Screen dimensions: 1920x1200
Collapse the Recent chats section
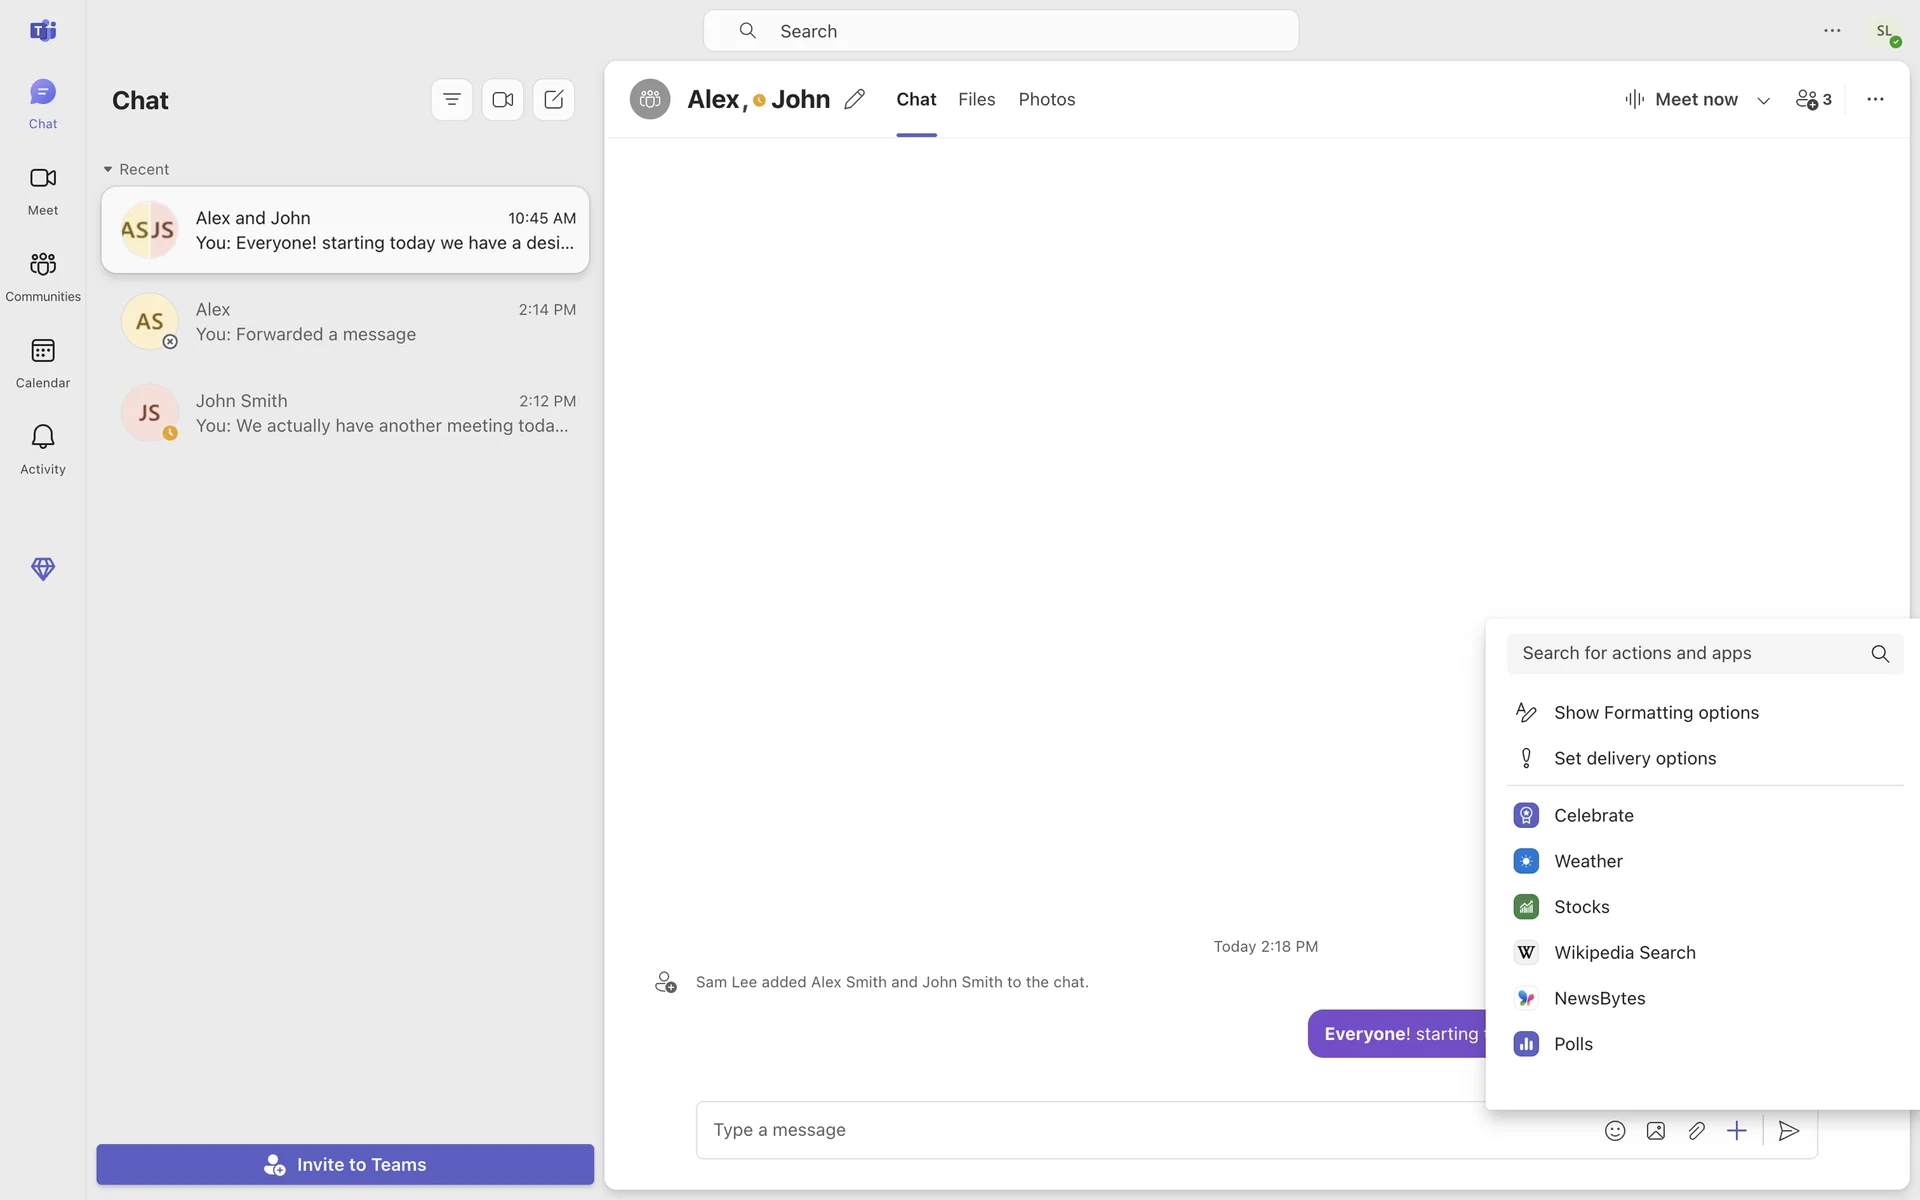pos(108,170)
